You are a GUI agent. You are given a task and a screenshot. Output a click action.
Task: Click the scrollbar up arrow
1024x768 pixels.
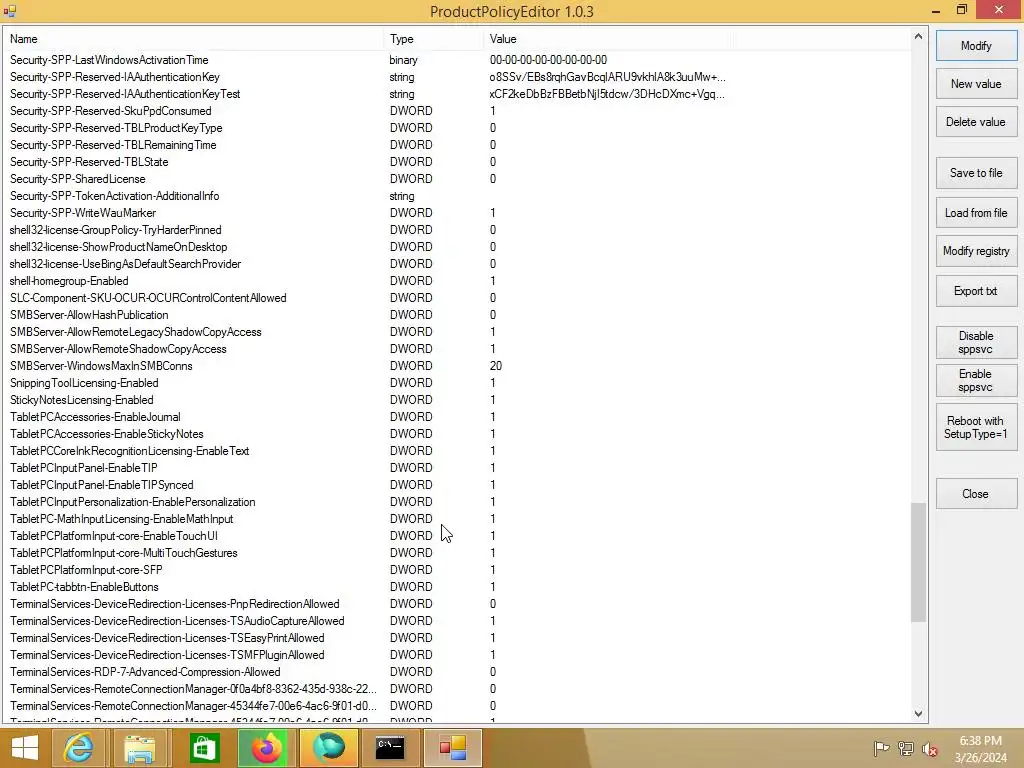918,37
